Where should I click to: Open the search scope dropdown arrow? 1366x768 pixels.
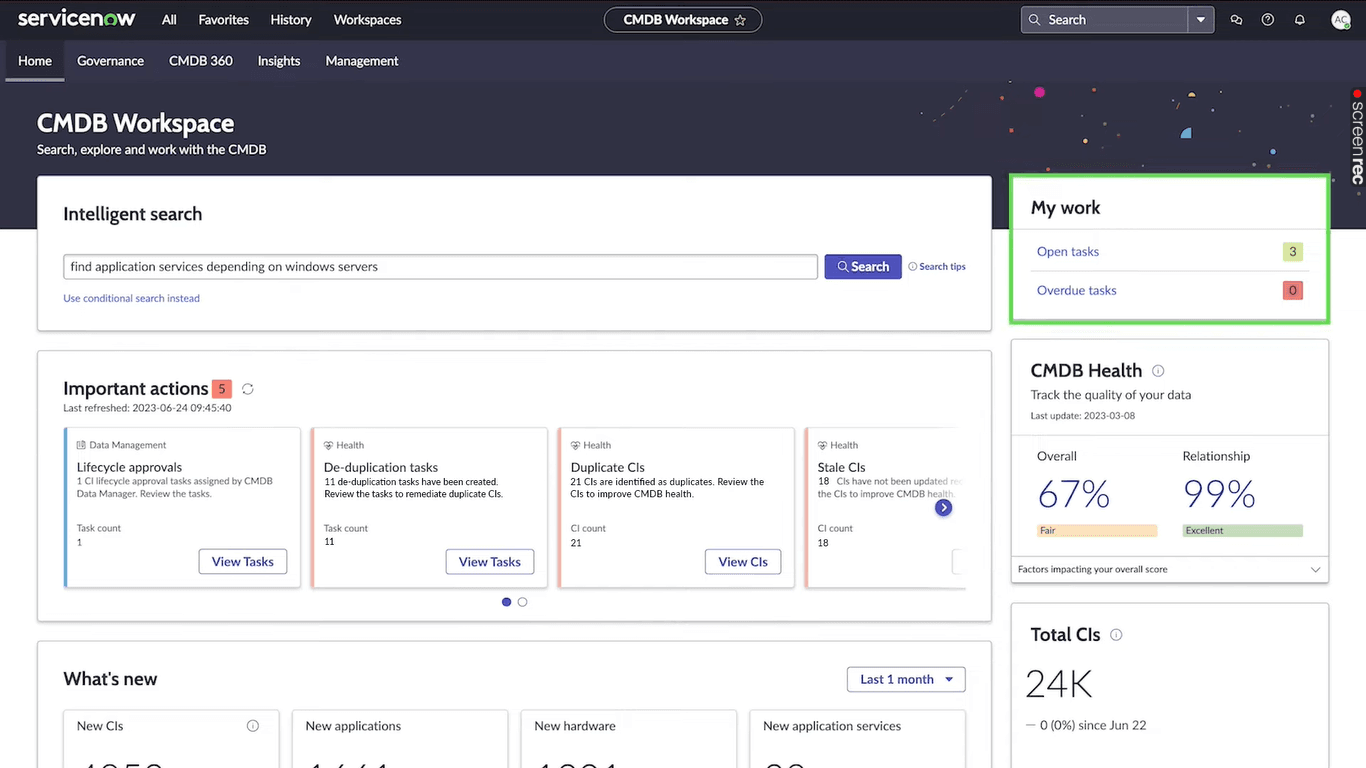(1200, 19)
